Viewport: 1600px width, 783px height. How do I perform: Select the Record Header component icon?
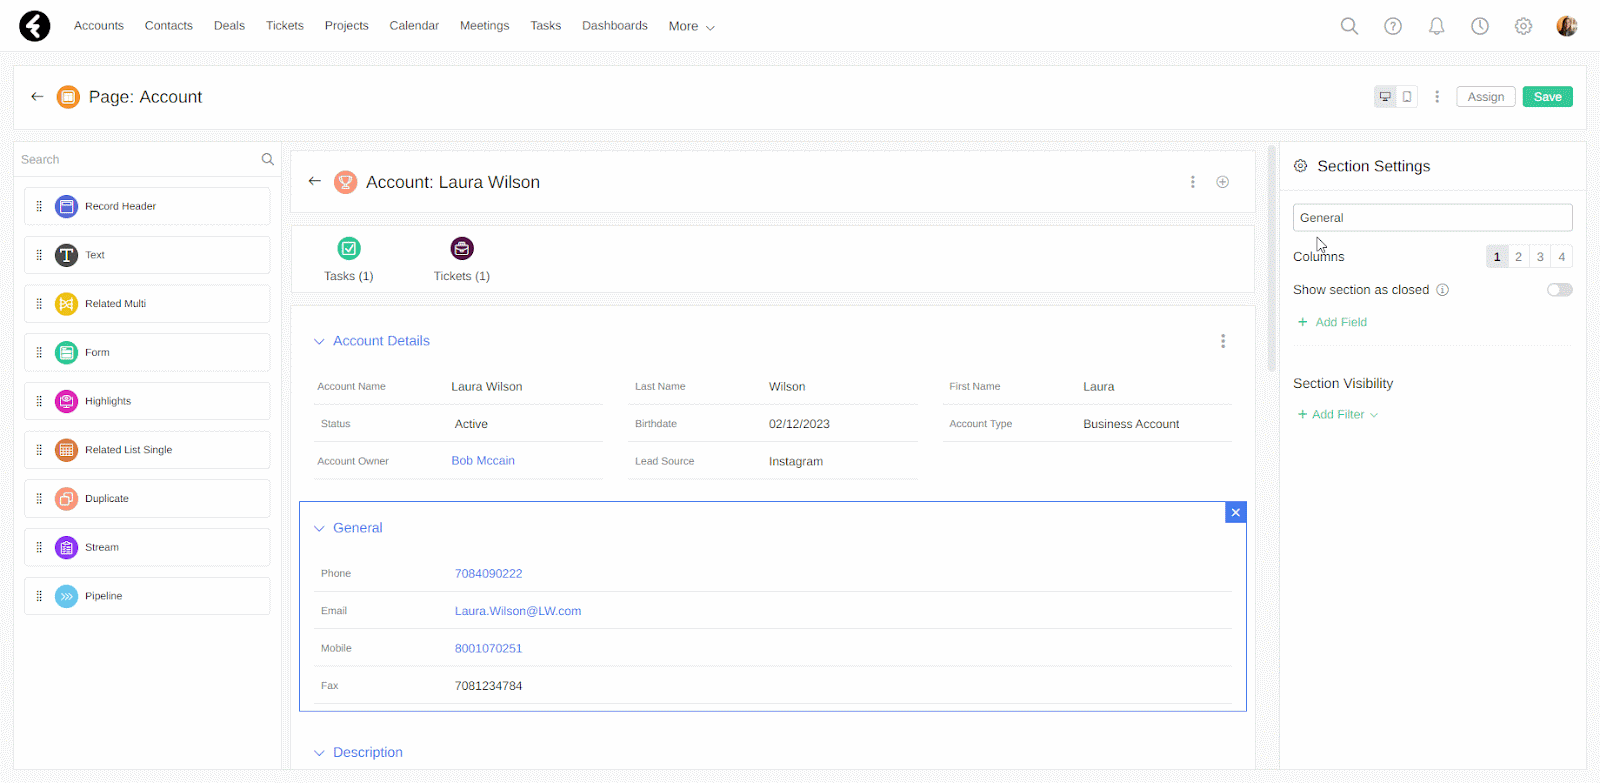(67, 206)
